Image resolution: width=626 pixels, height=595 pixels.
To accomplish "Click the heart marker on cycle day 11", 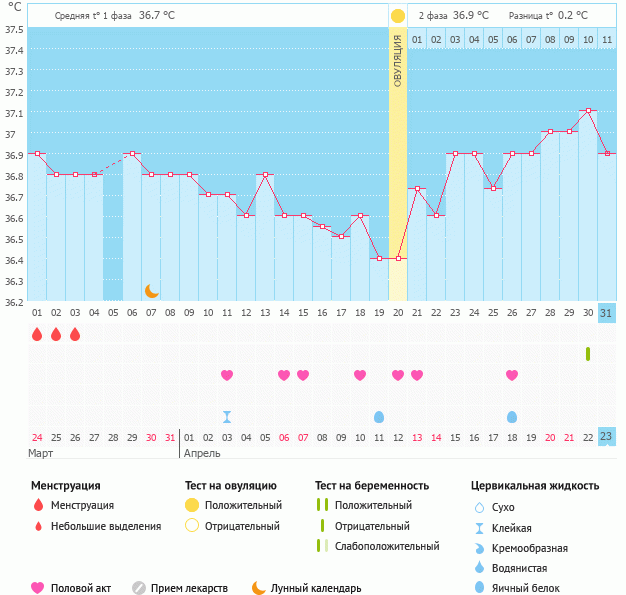I will pyautogui.click(x=227, y=375).
